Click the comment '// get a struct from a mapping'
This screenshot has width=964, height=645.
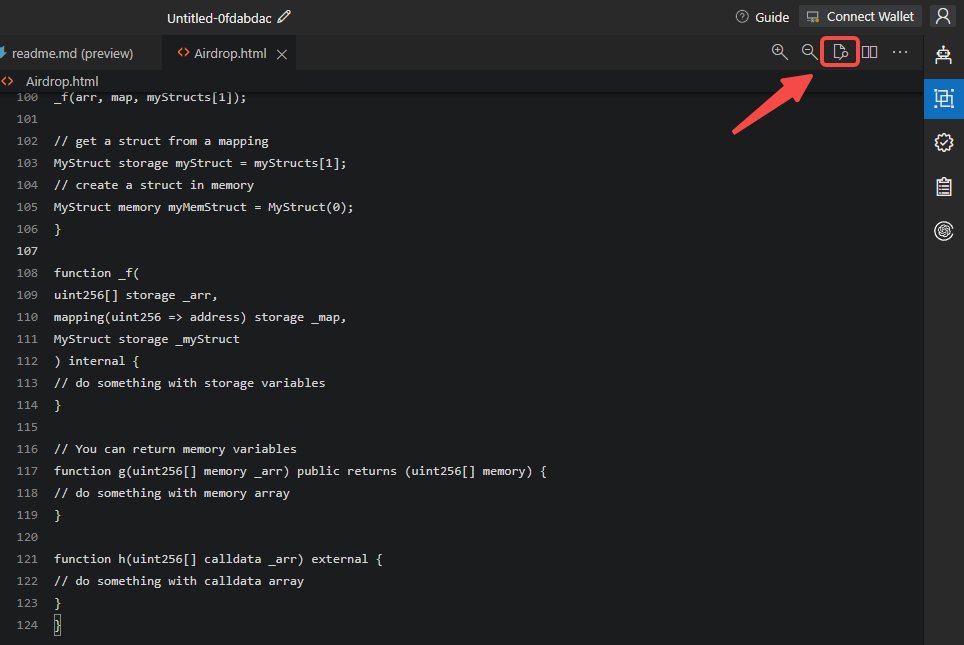161,141
